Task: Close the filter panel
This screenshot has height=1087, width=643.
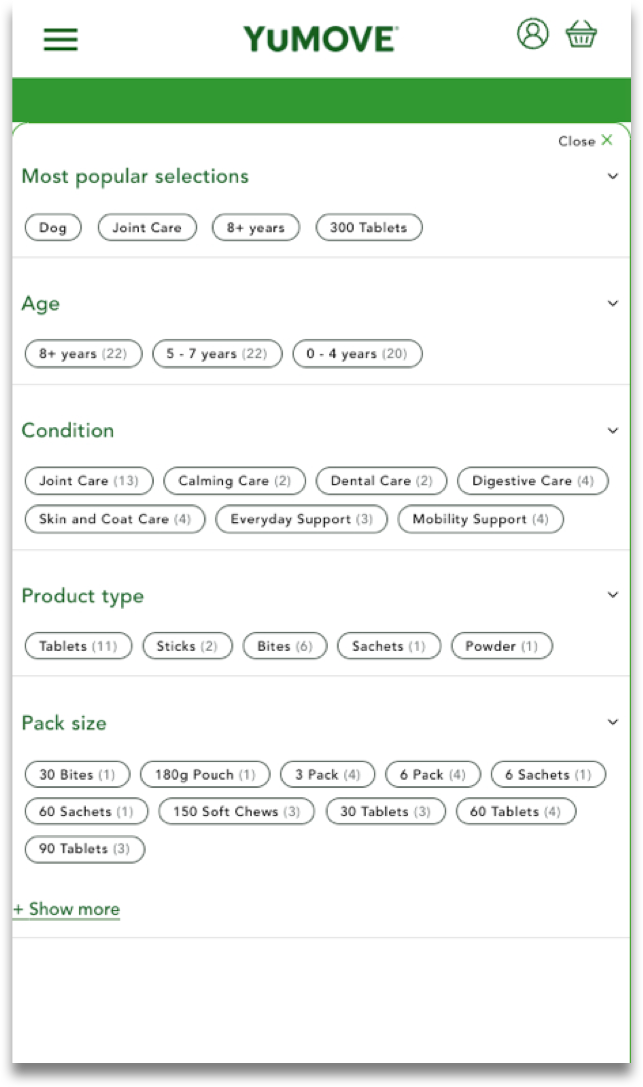Action: pos(585,141)
